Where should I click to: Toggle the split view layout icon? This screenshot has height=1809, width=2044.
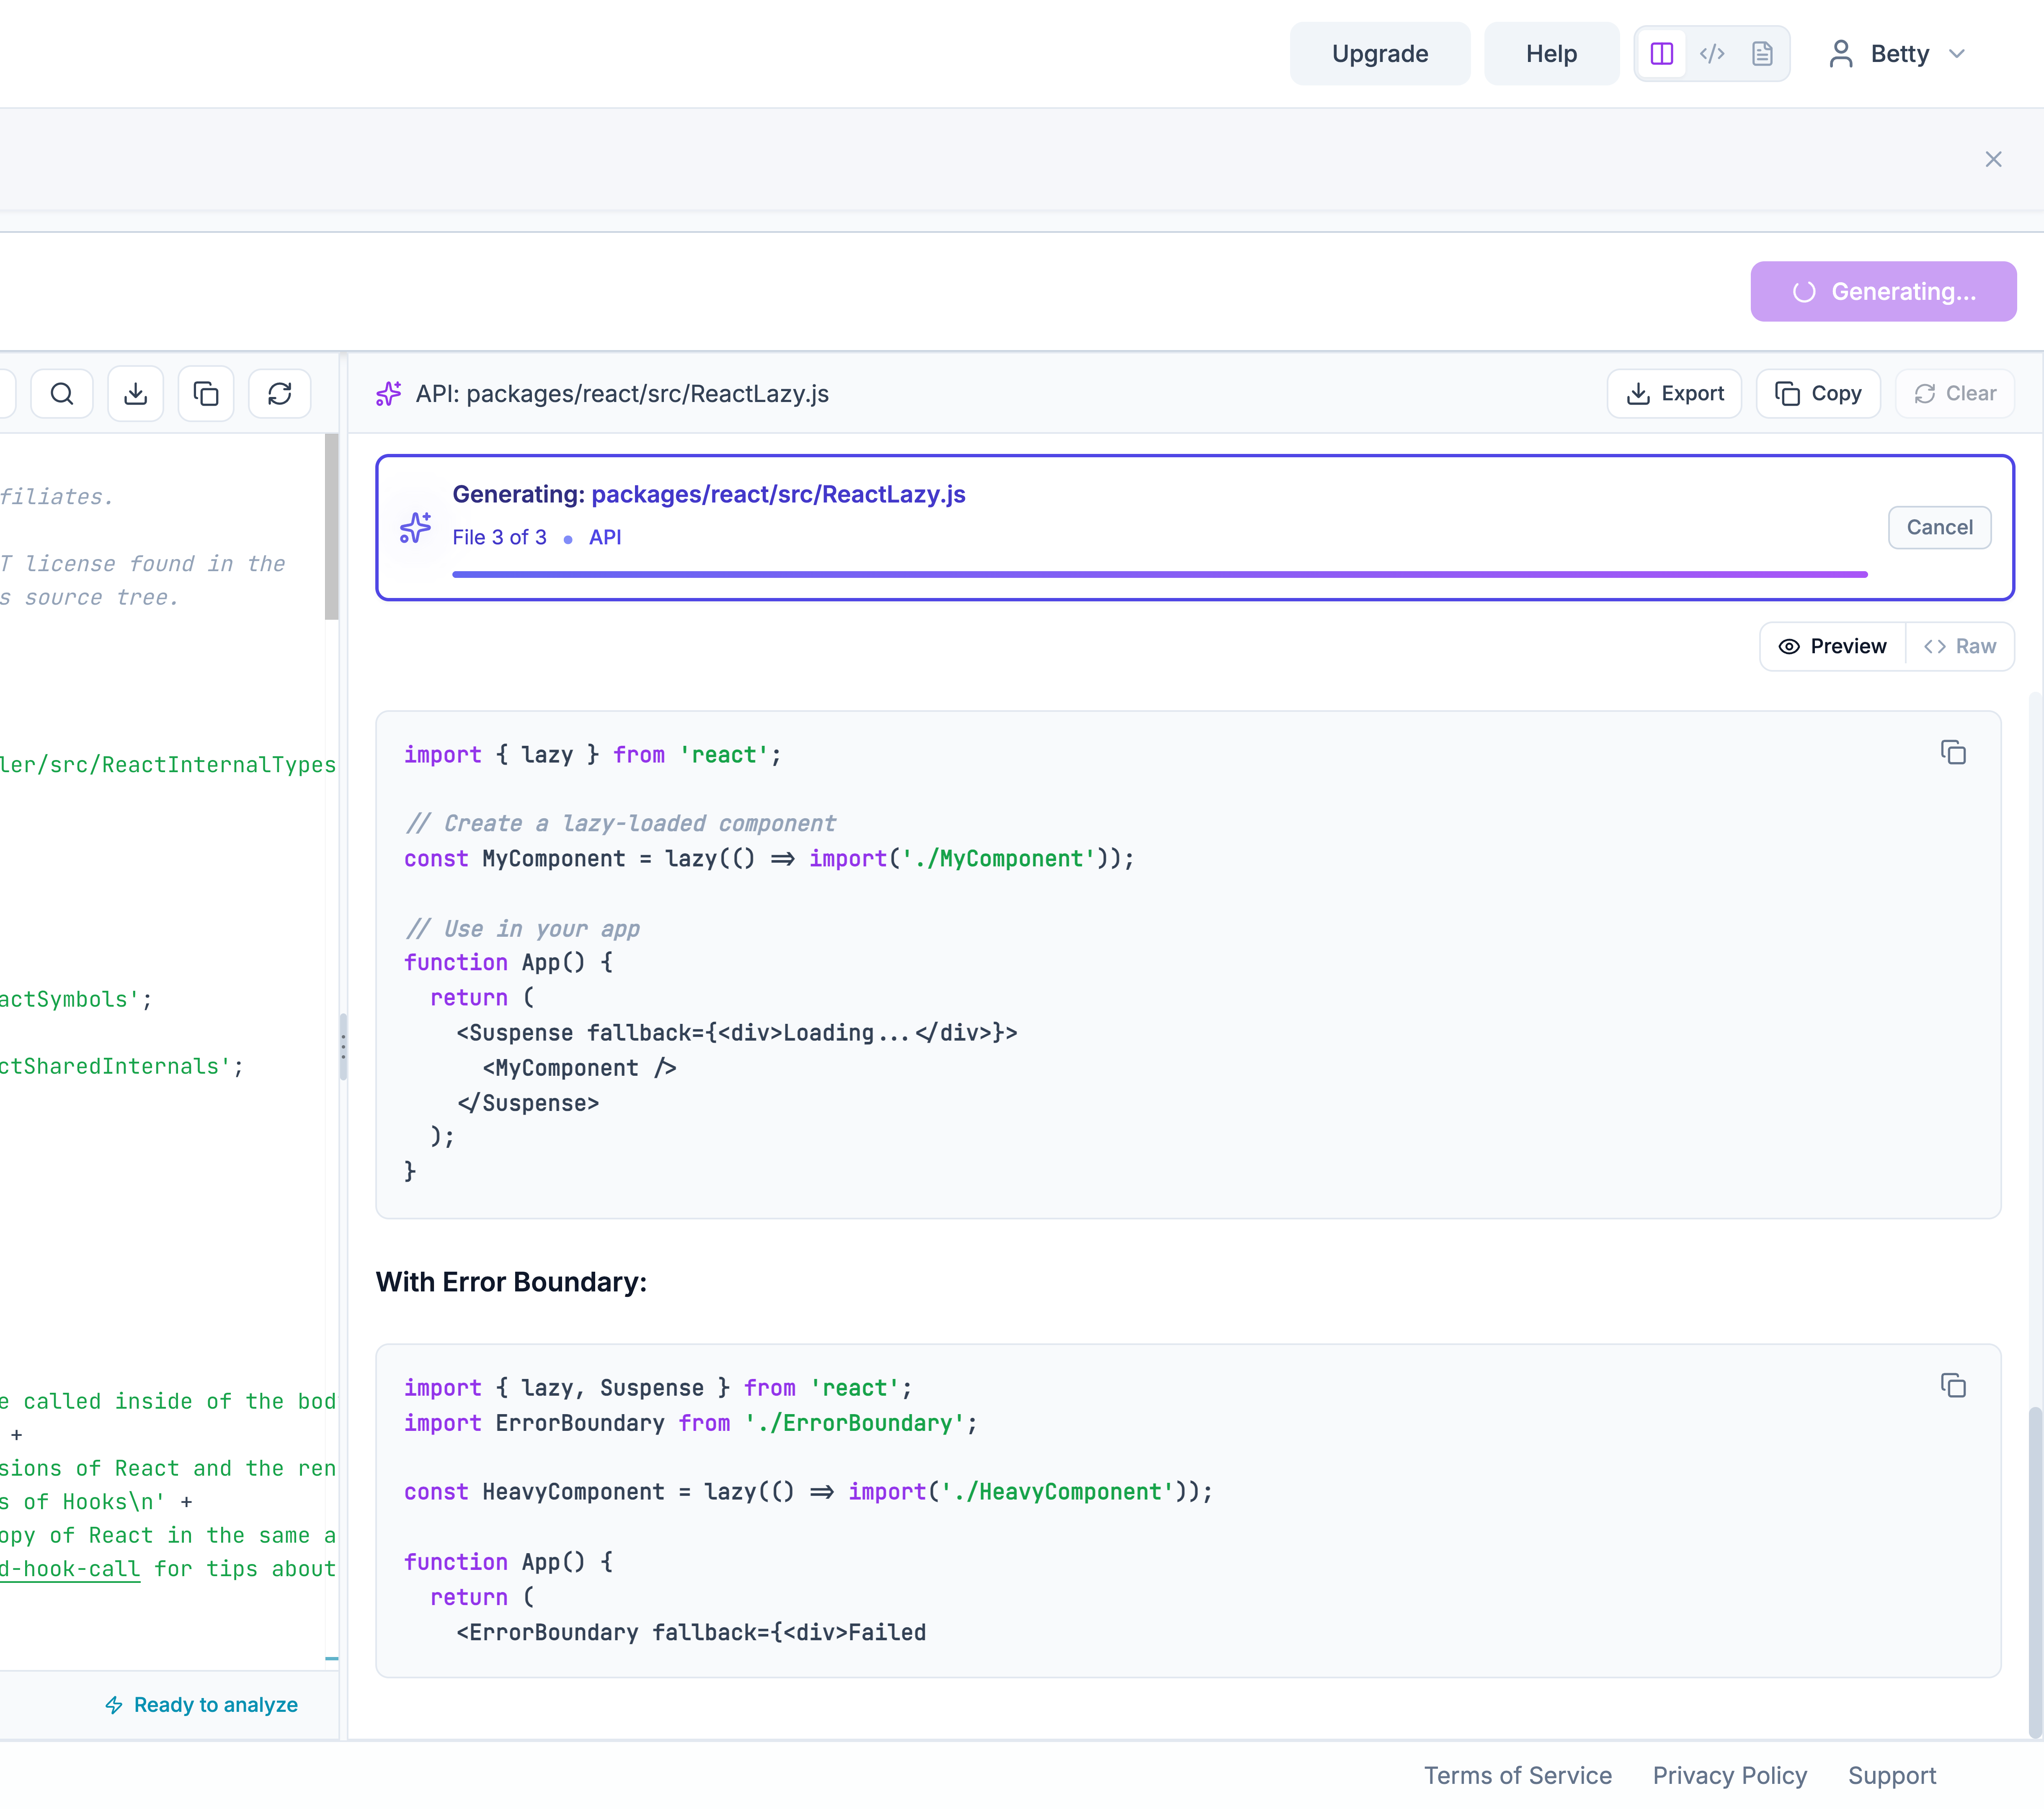point(1661,54)
